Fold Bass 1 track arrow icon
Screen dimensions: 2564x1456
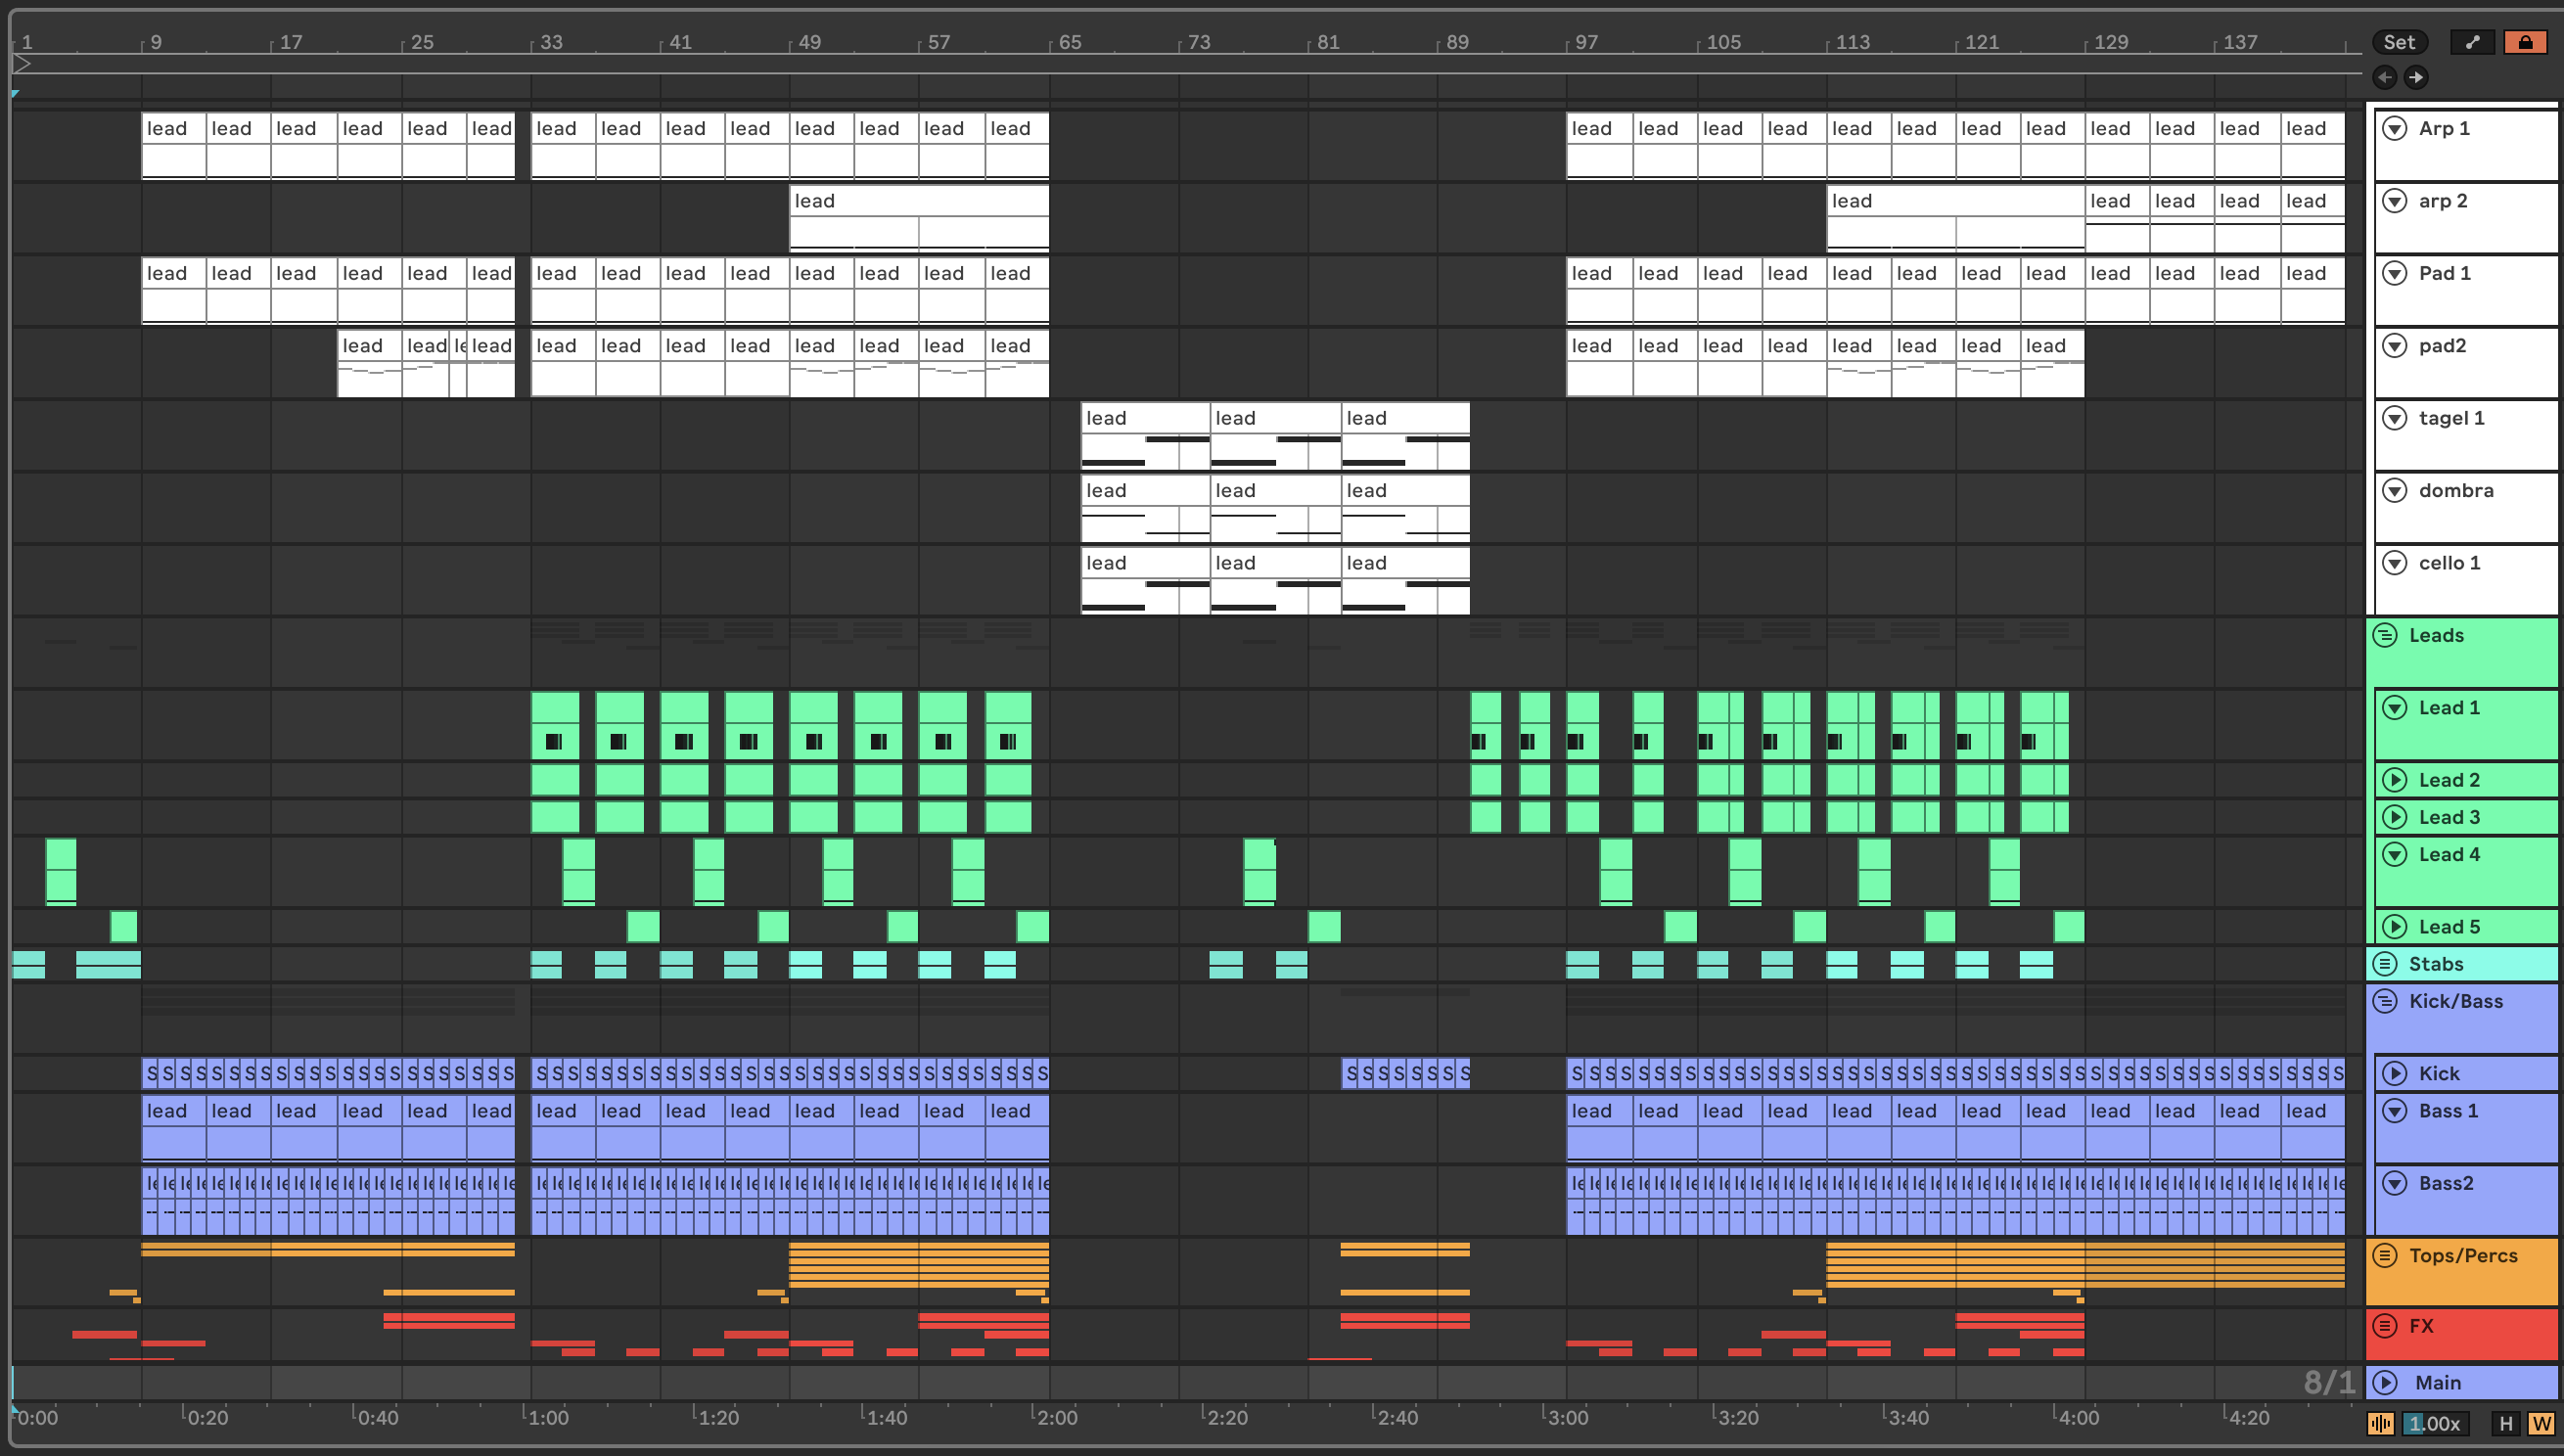2394,1111
